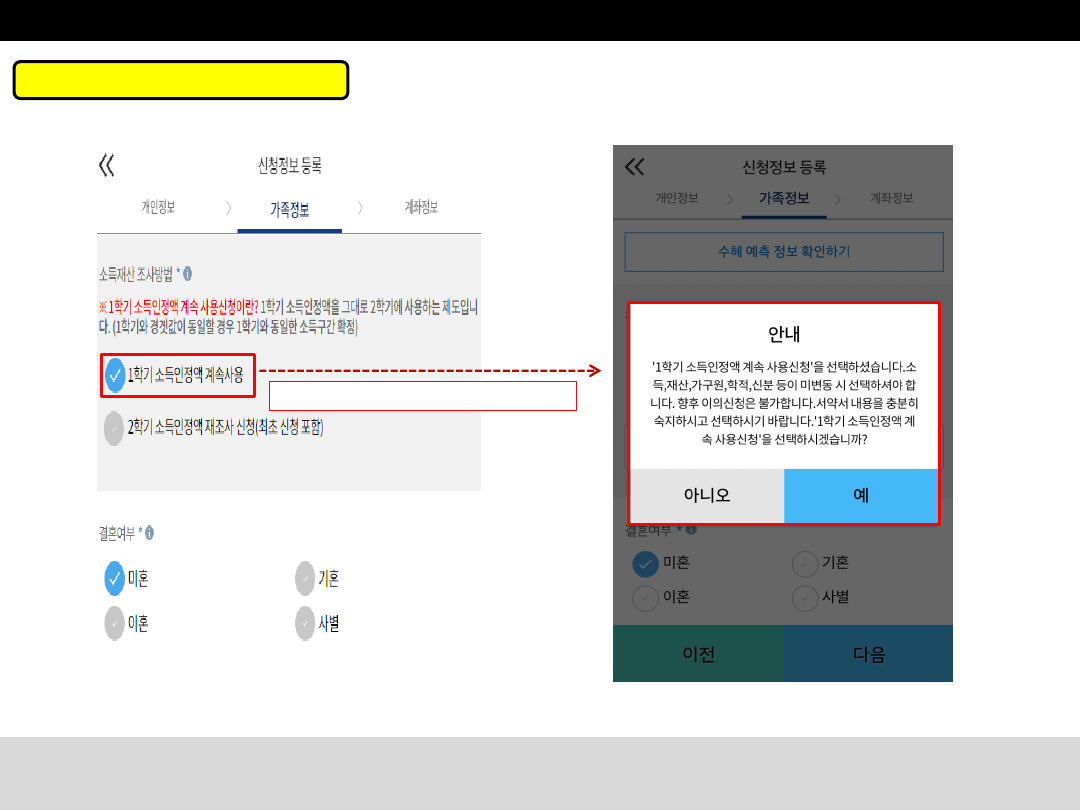Choose 사별 in left marital status
1080x810 pixels.
[x=305, y=623]
